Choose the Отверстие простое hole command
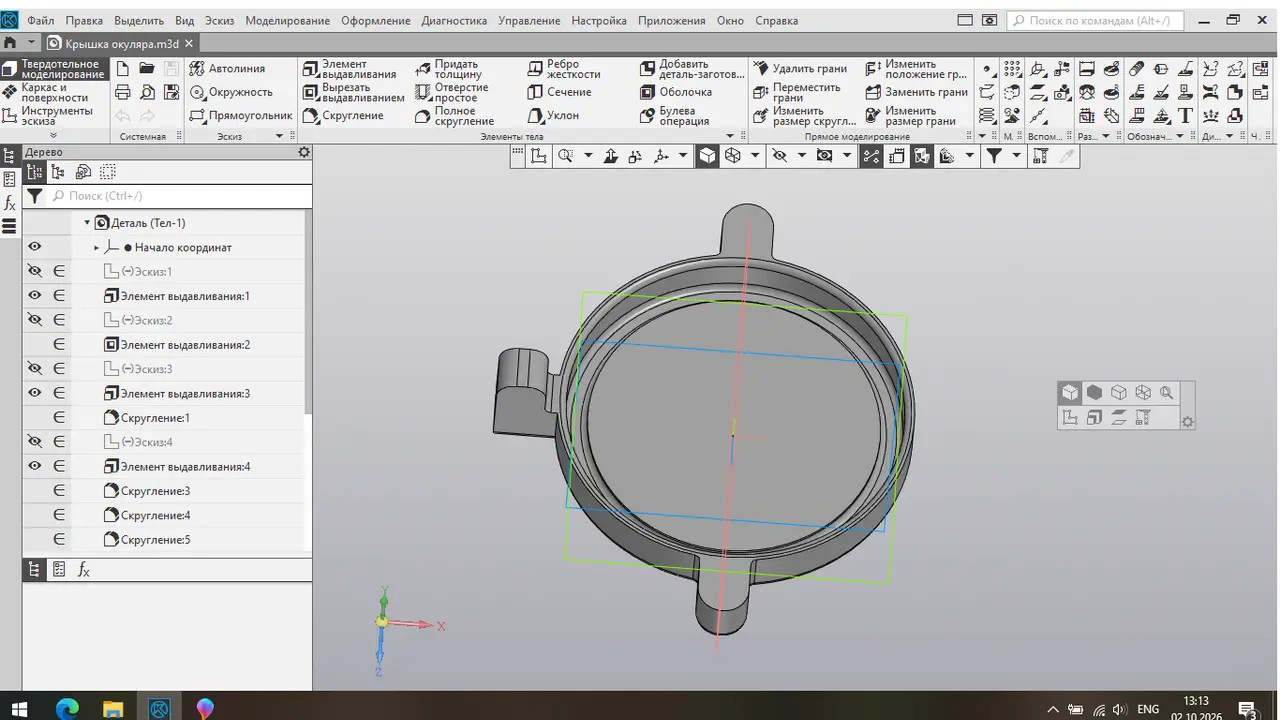1280x720 pixels. 452,92
